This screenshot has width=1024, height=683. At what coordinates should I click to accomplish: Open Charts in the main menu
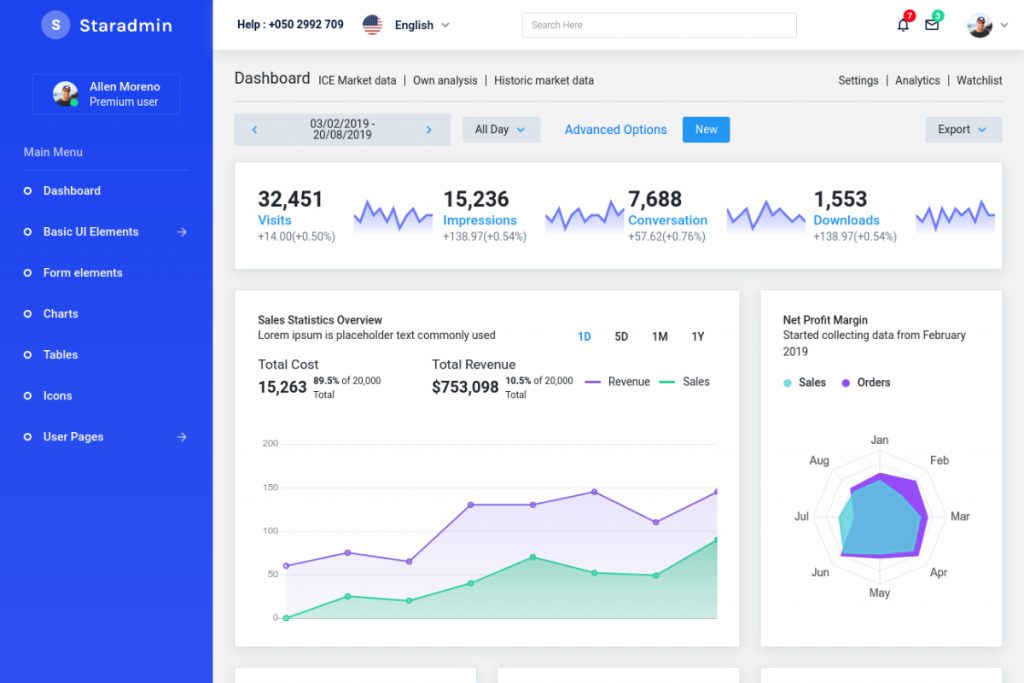click(x=60, y=313)
